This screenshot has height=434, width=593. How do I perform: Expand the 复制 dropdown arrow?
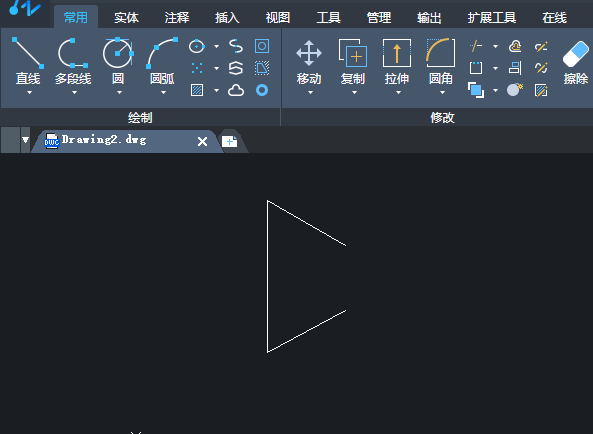pos(354,93)
